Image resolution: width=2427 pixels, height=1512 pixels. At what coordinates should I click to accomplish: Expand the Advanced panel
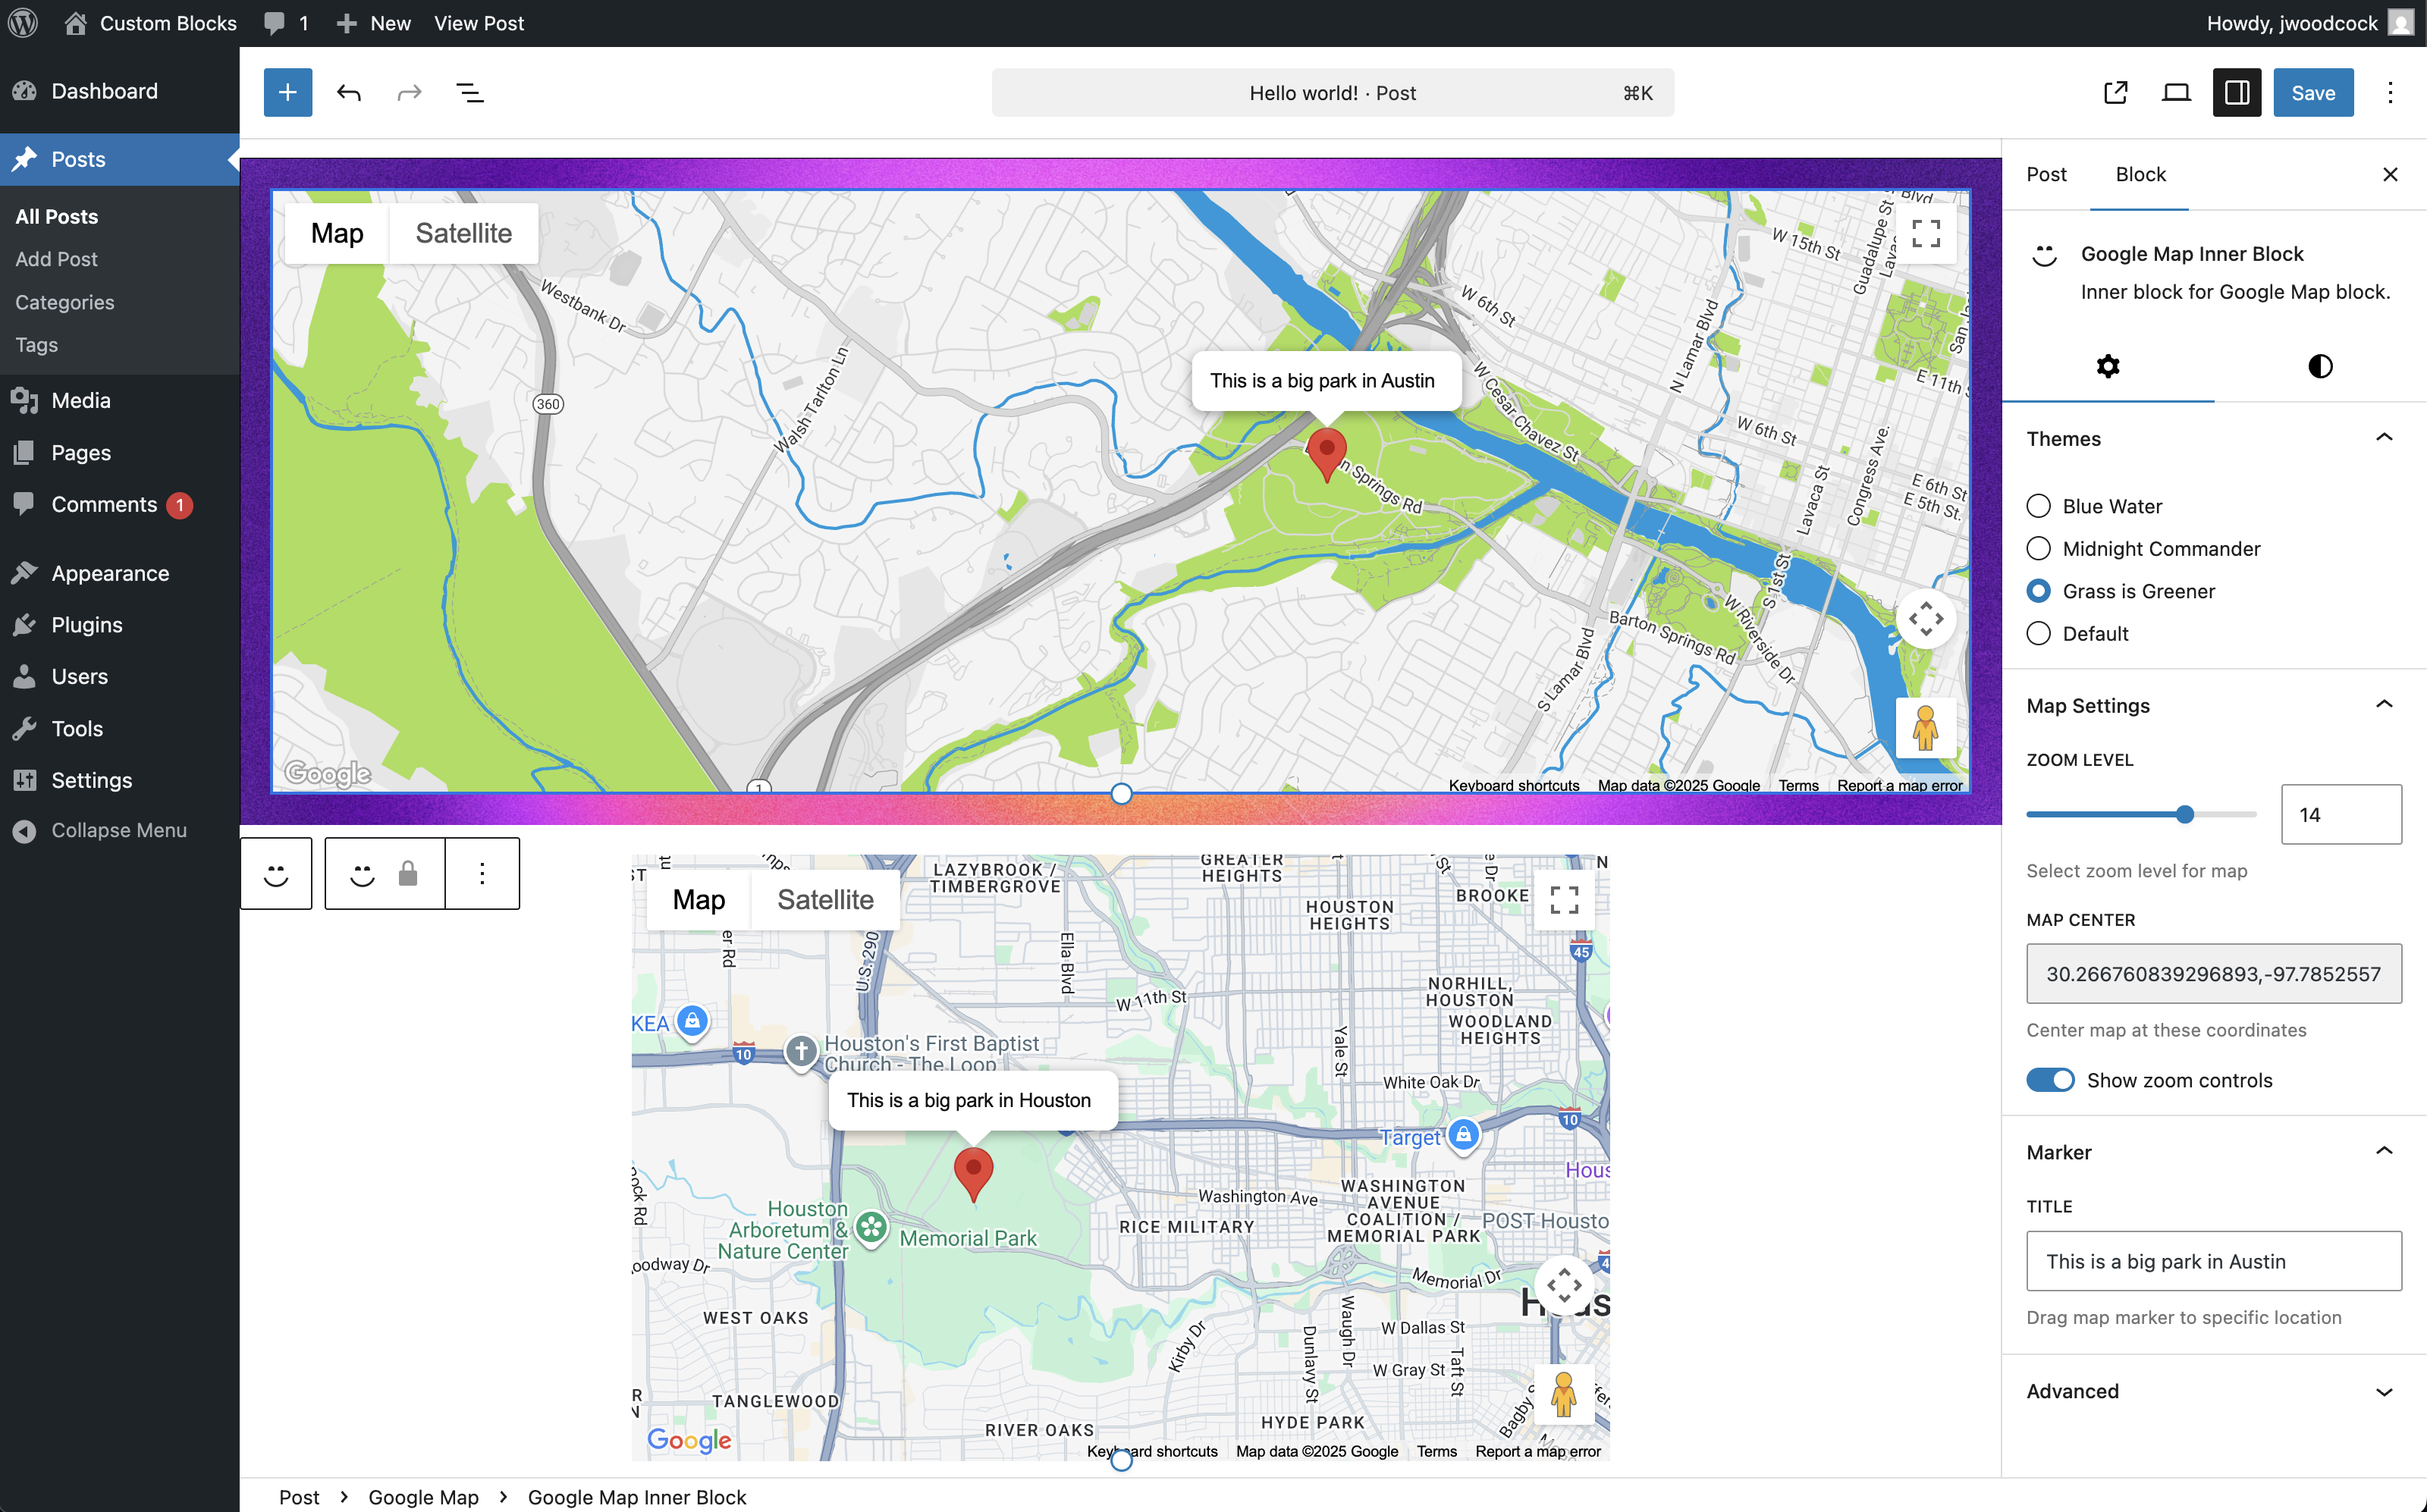click(x=2214, y=1391)
